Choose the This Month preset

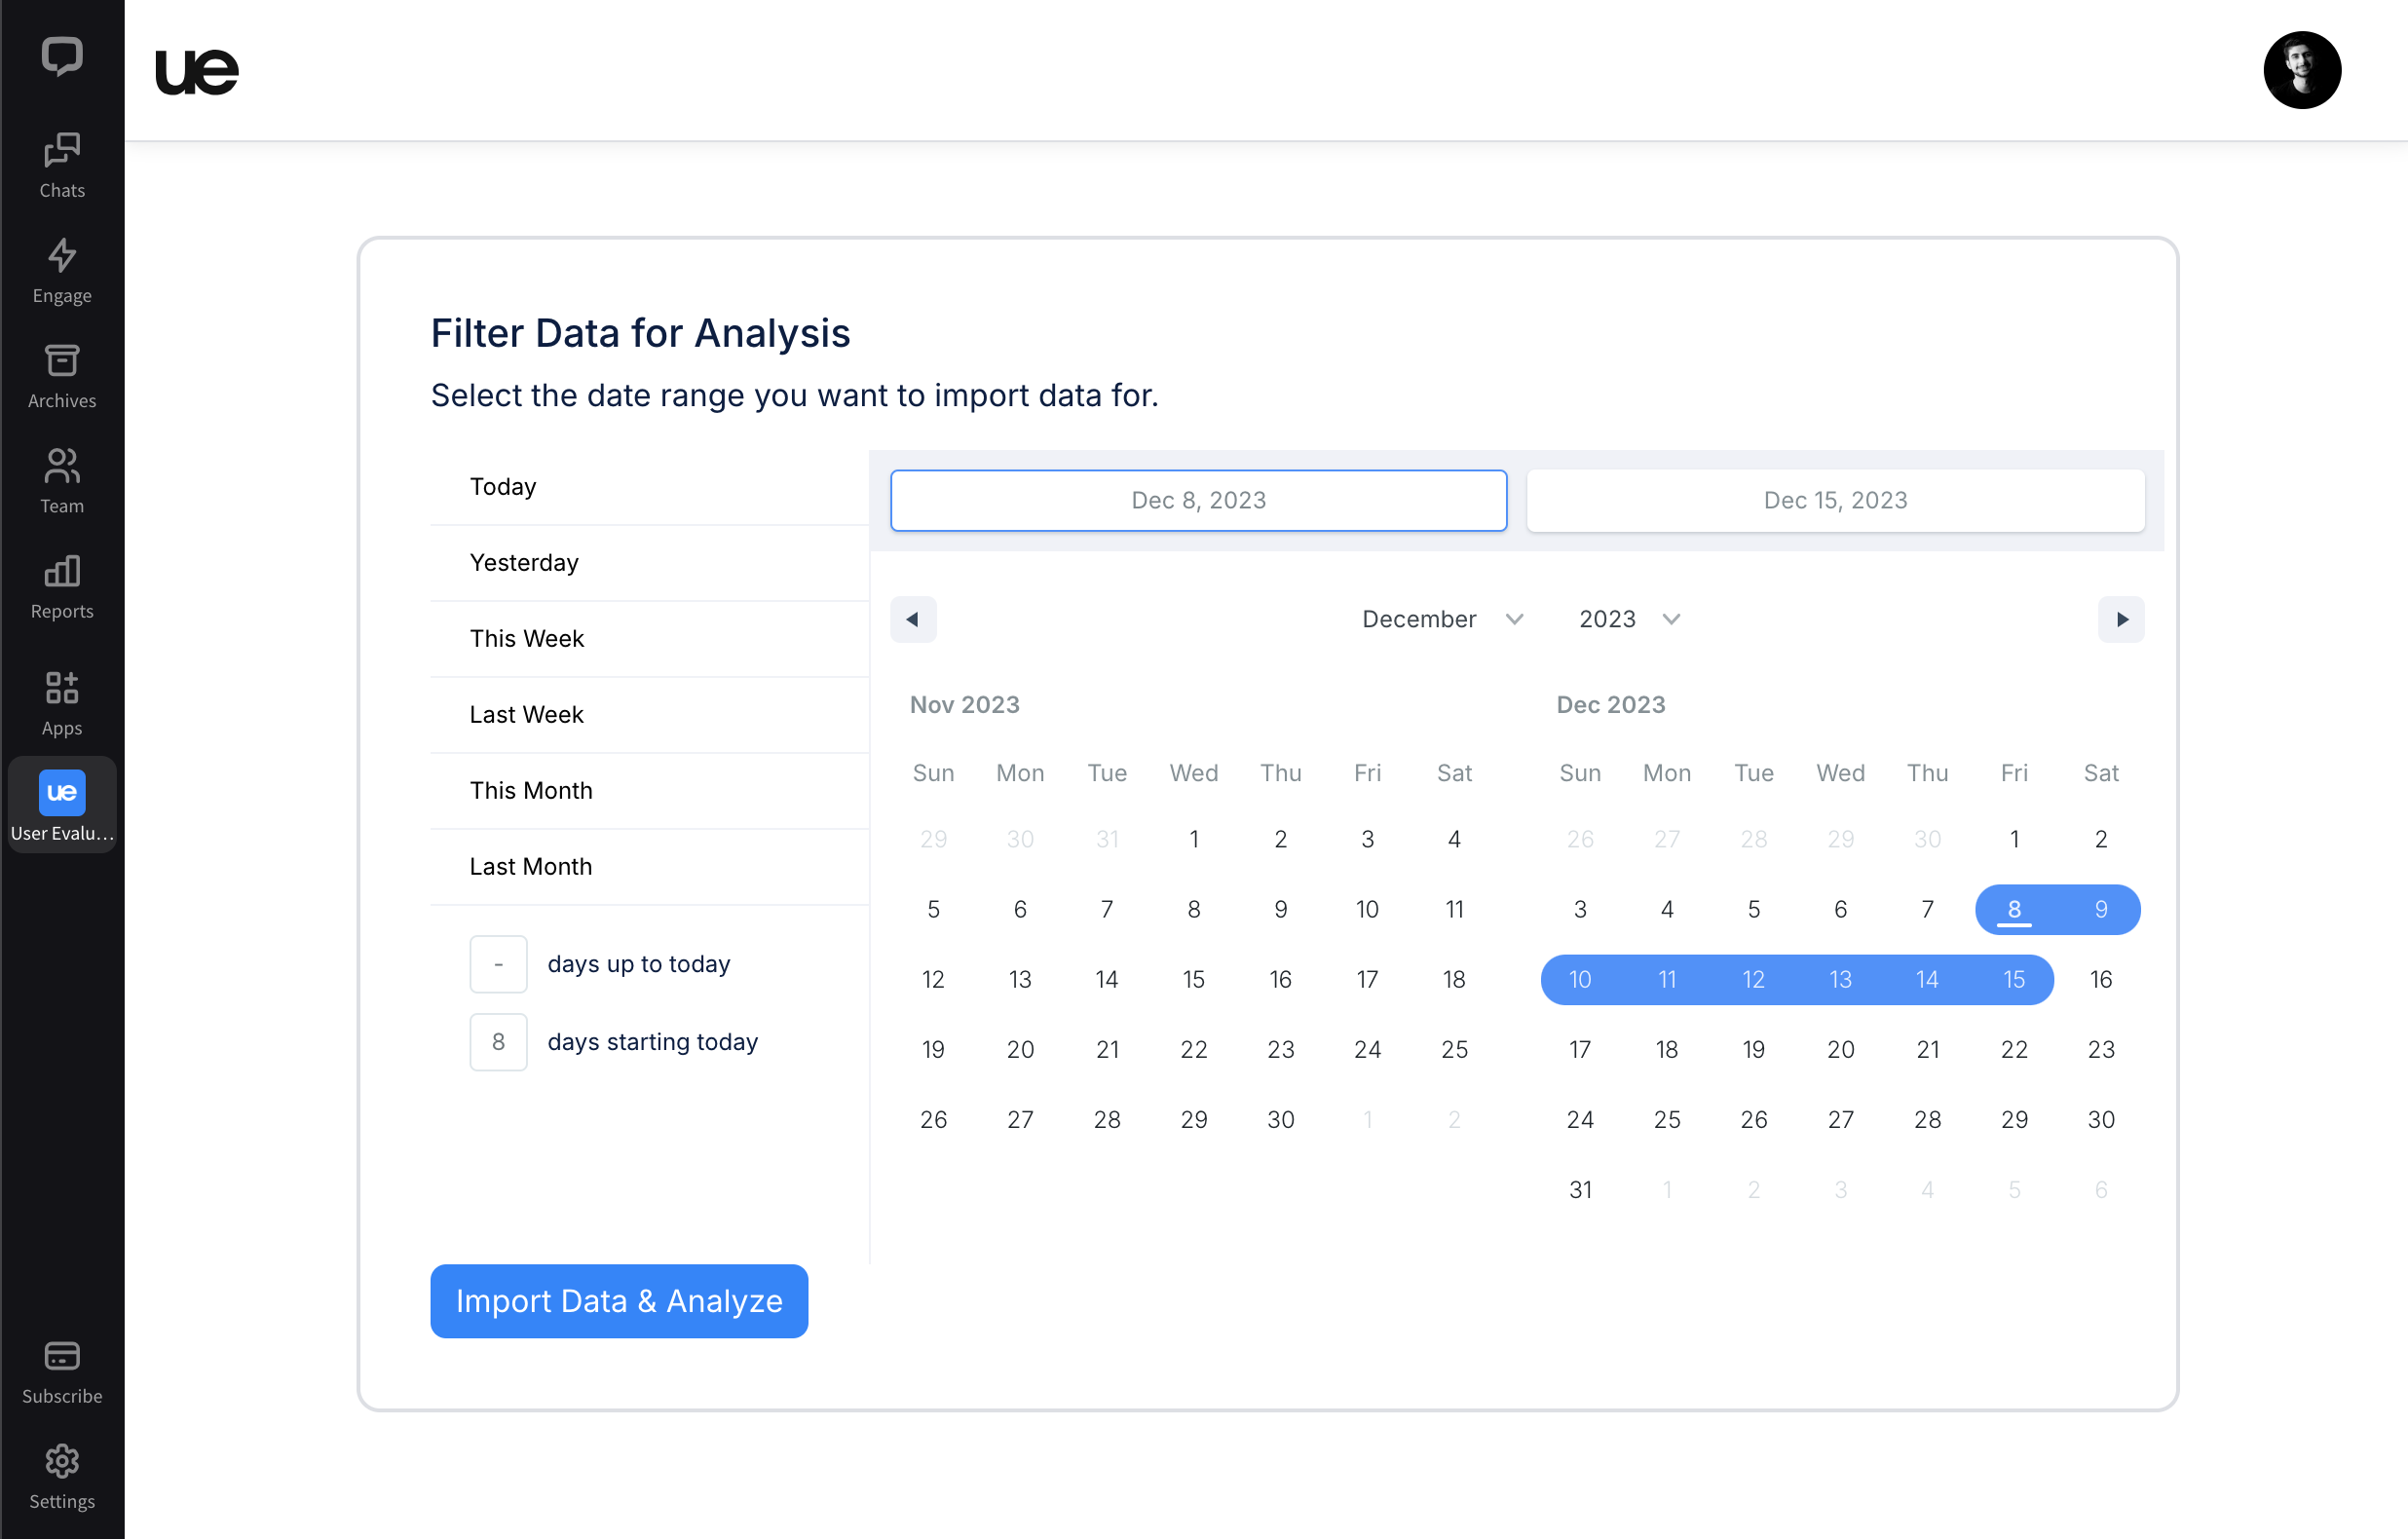(531, 790)
